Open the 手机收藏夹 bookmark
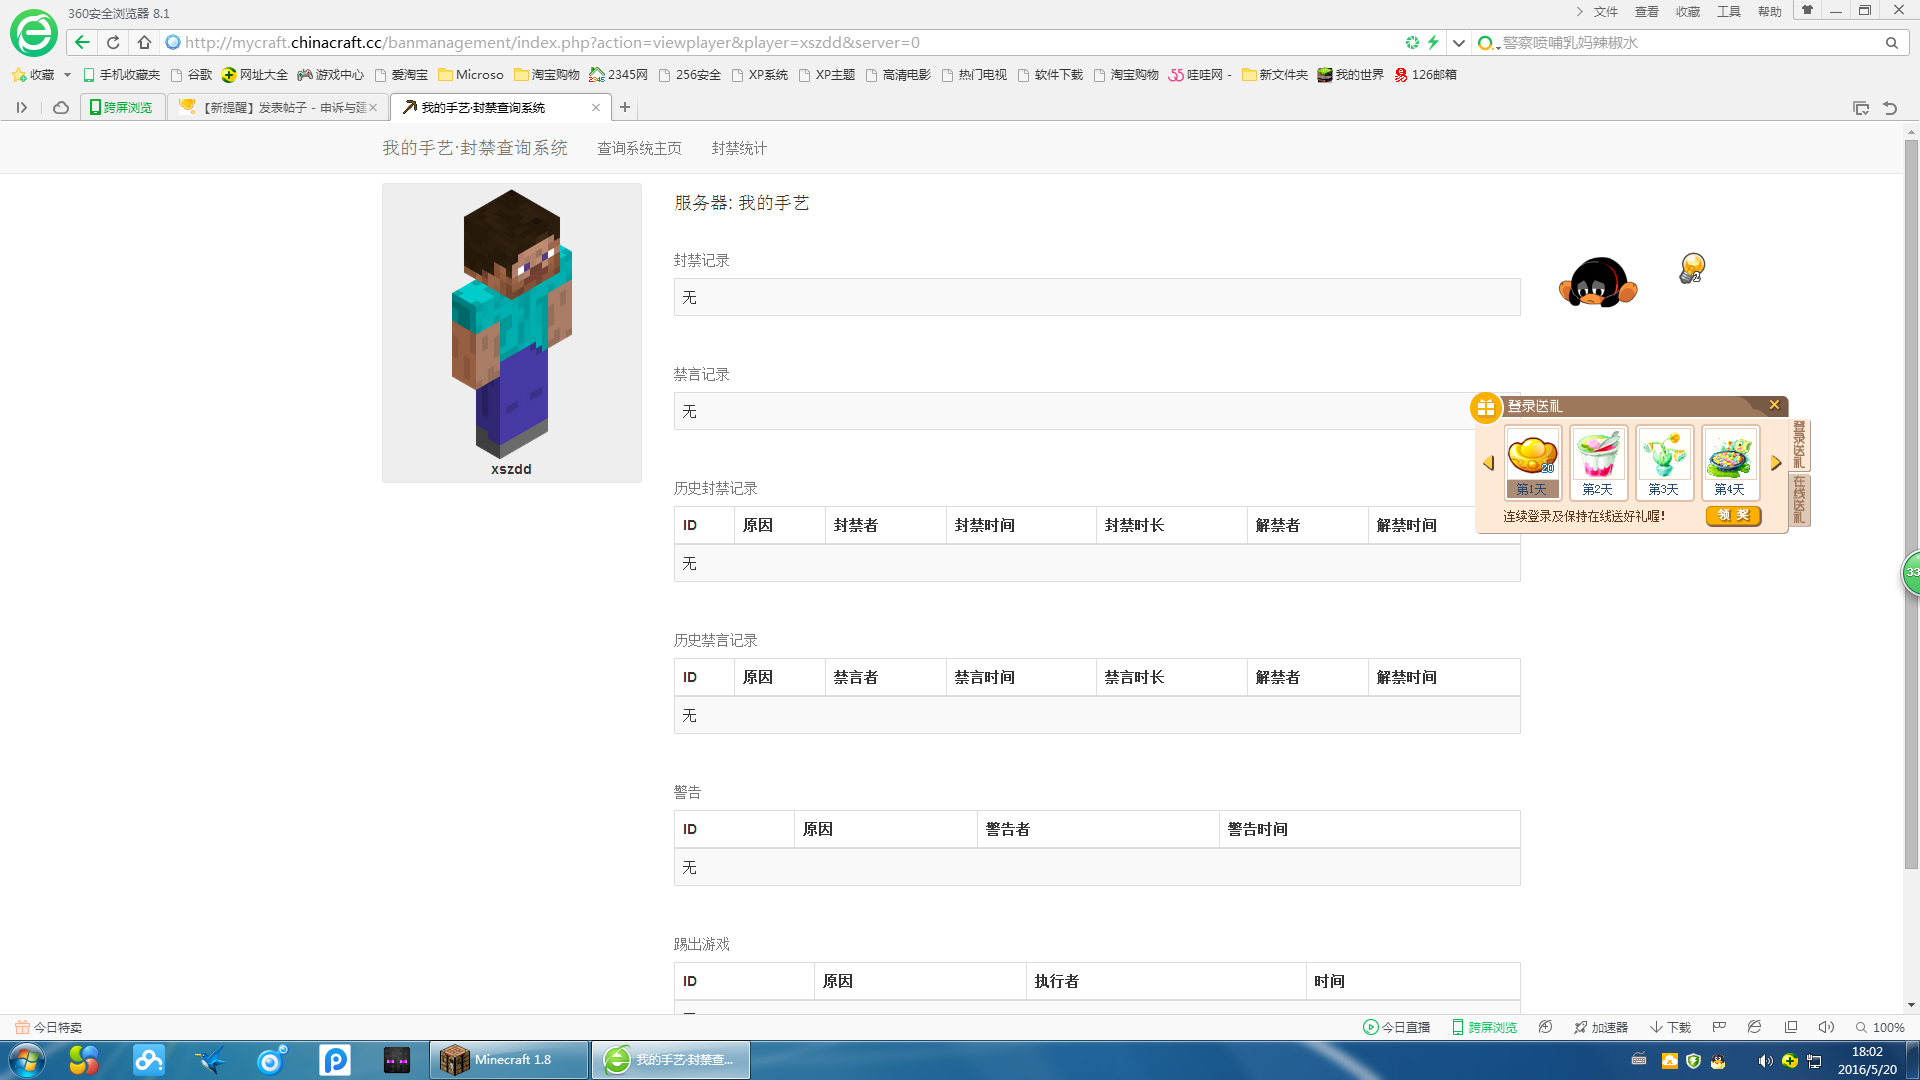Screen dimensions: 1920x1080 121,75
